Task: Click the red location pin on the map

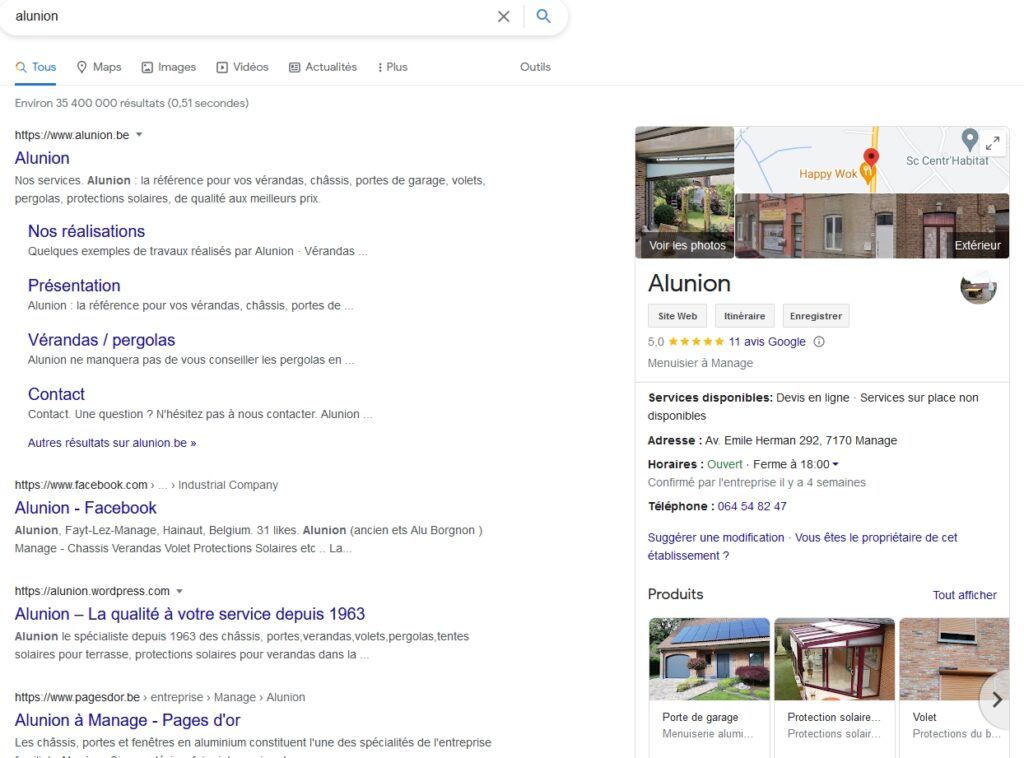Action: (871, 157)
